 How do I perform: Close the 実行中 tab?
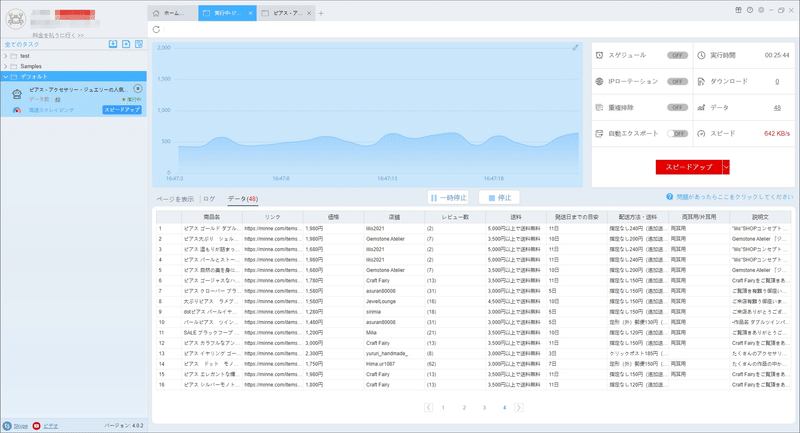[250, 13]
